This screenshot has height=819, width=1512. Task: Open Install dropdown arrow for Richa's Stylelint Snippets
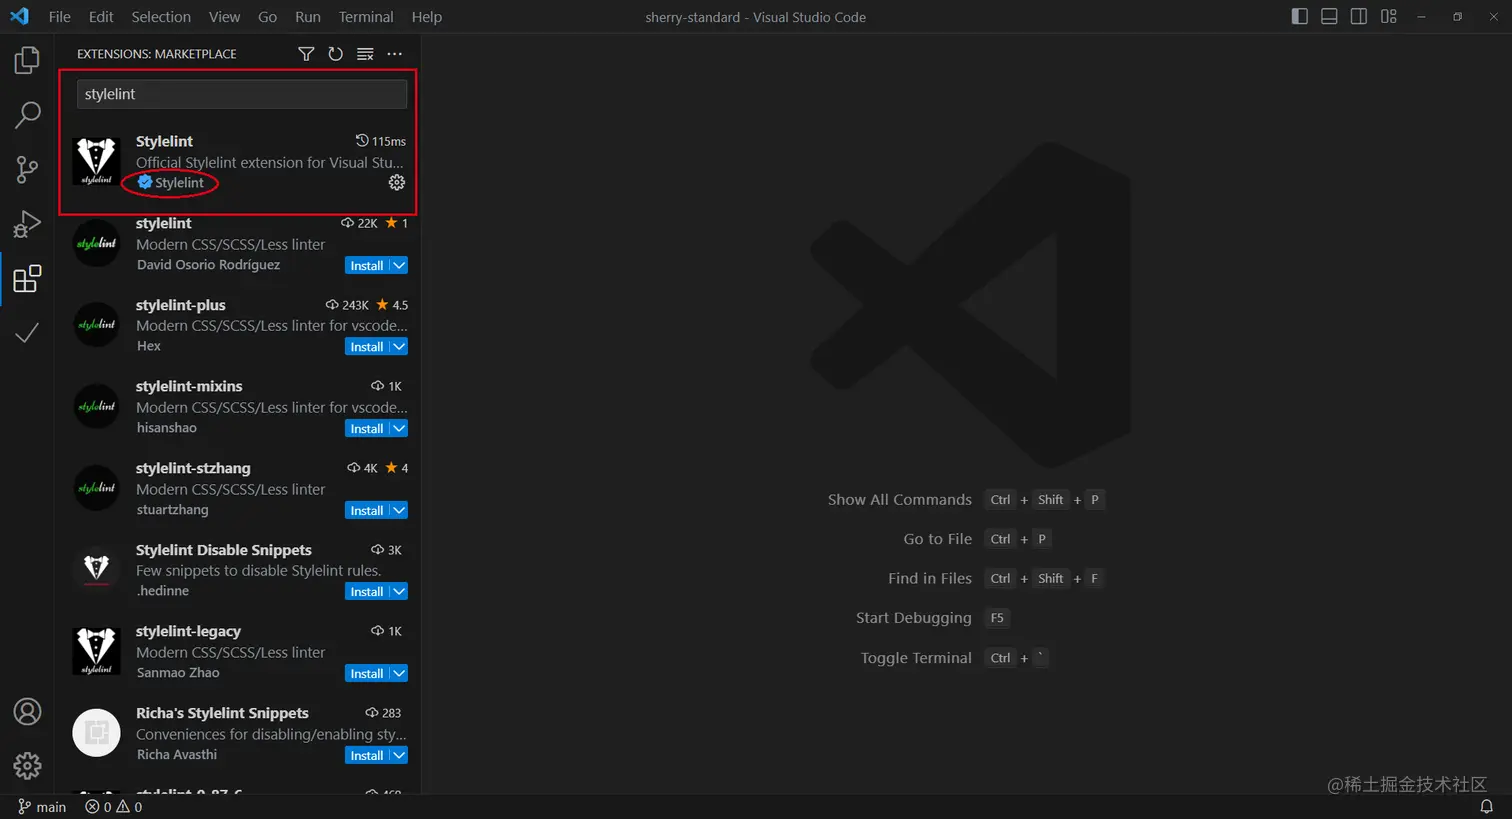pos(399,755)
